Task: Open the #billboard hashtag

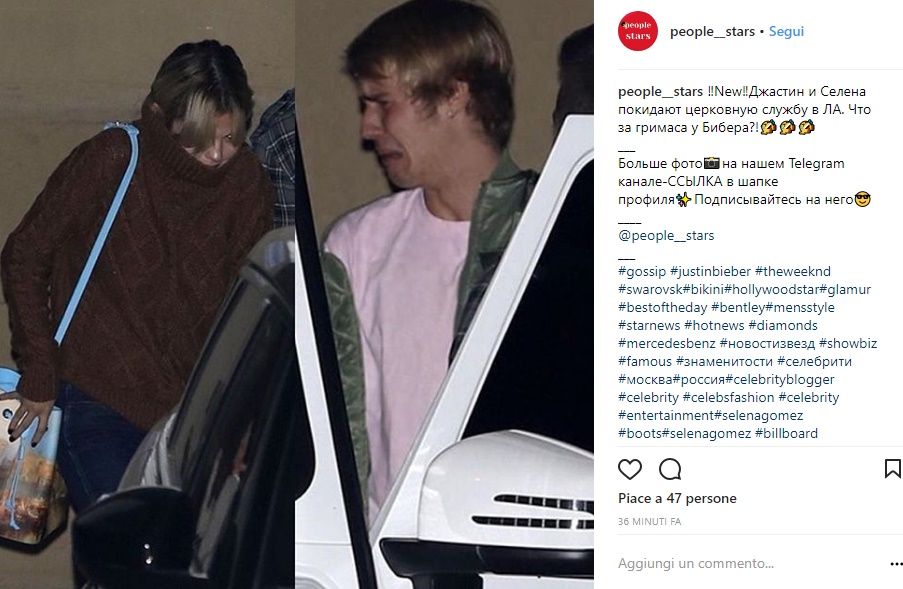Action: click(786, 434)
